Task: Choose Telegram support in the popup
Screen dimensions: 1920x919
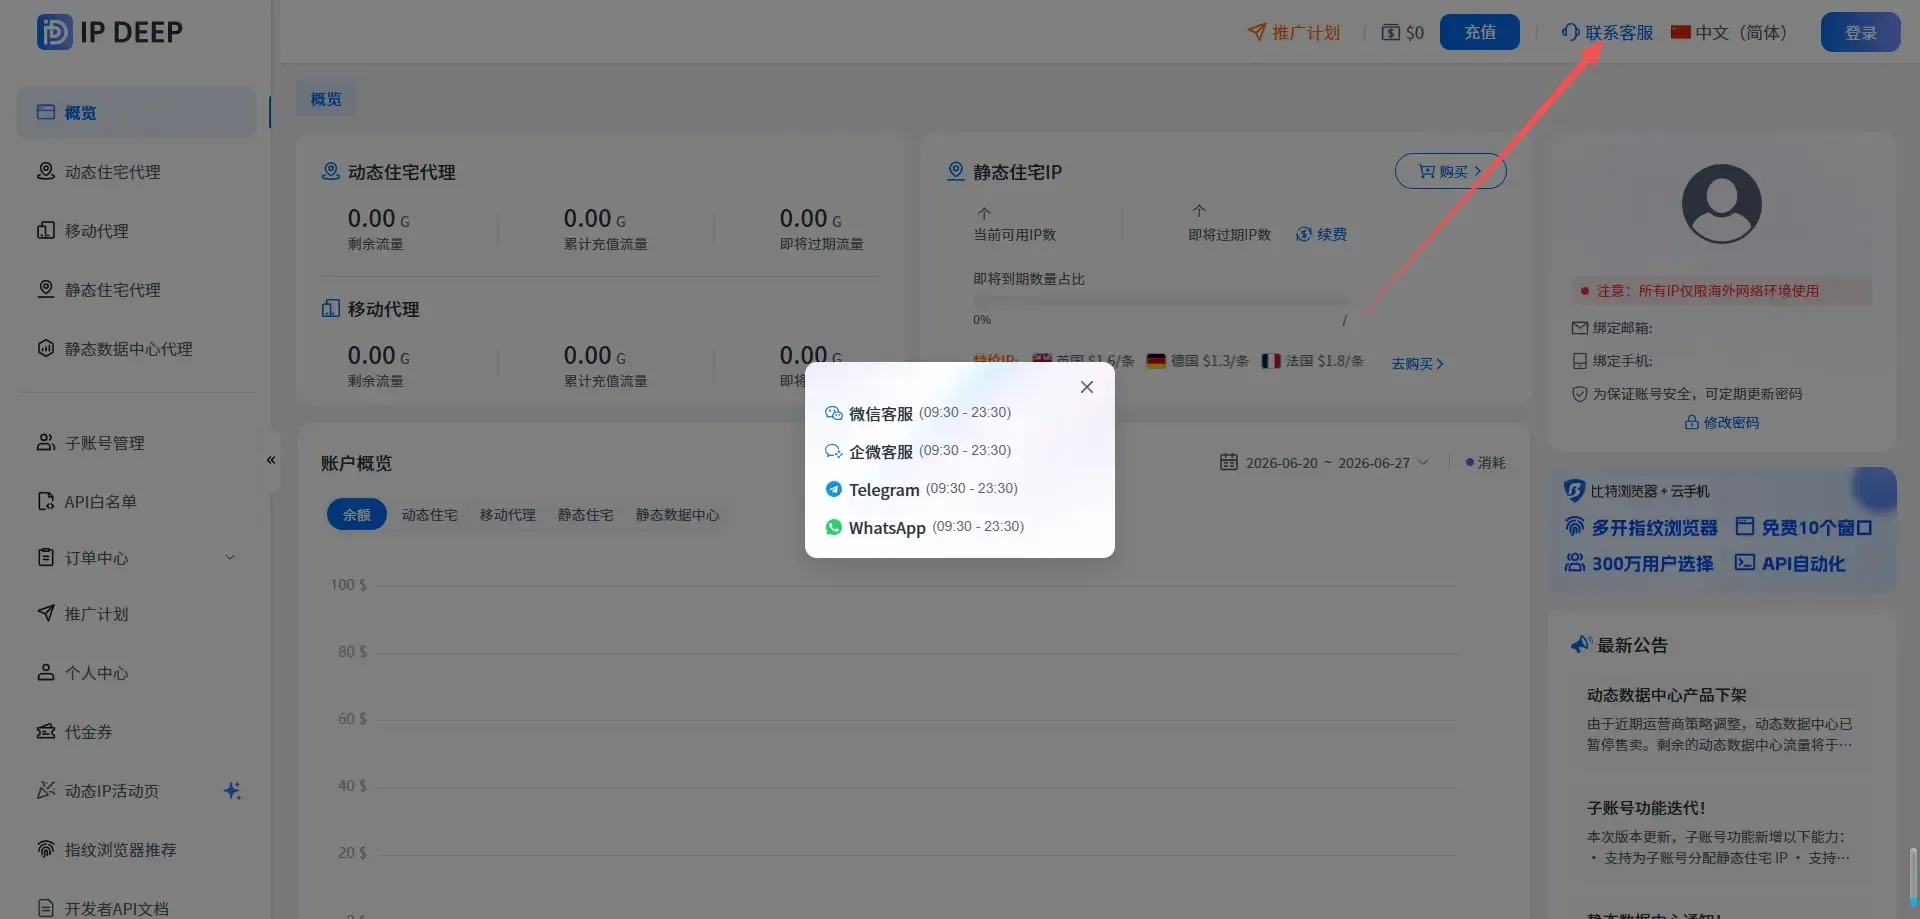Action: 921,489
